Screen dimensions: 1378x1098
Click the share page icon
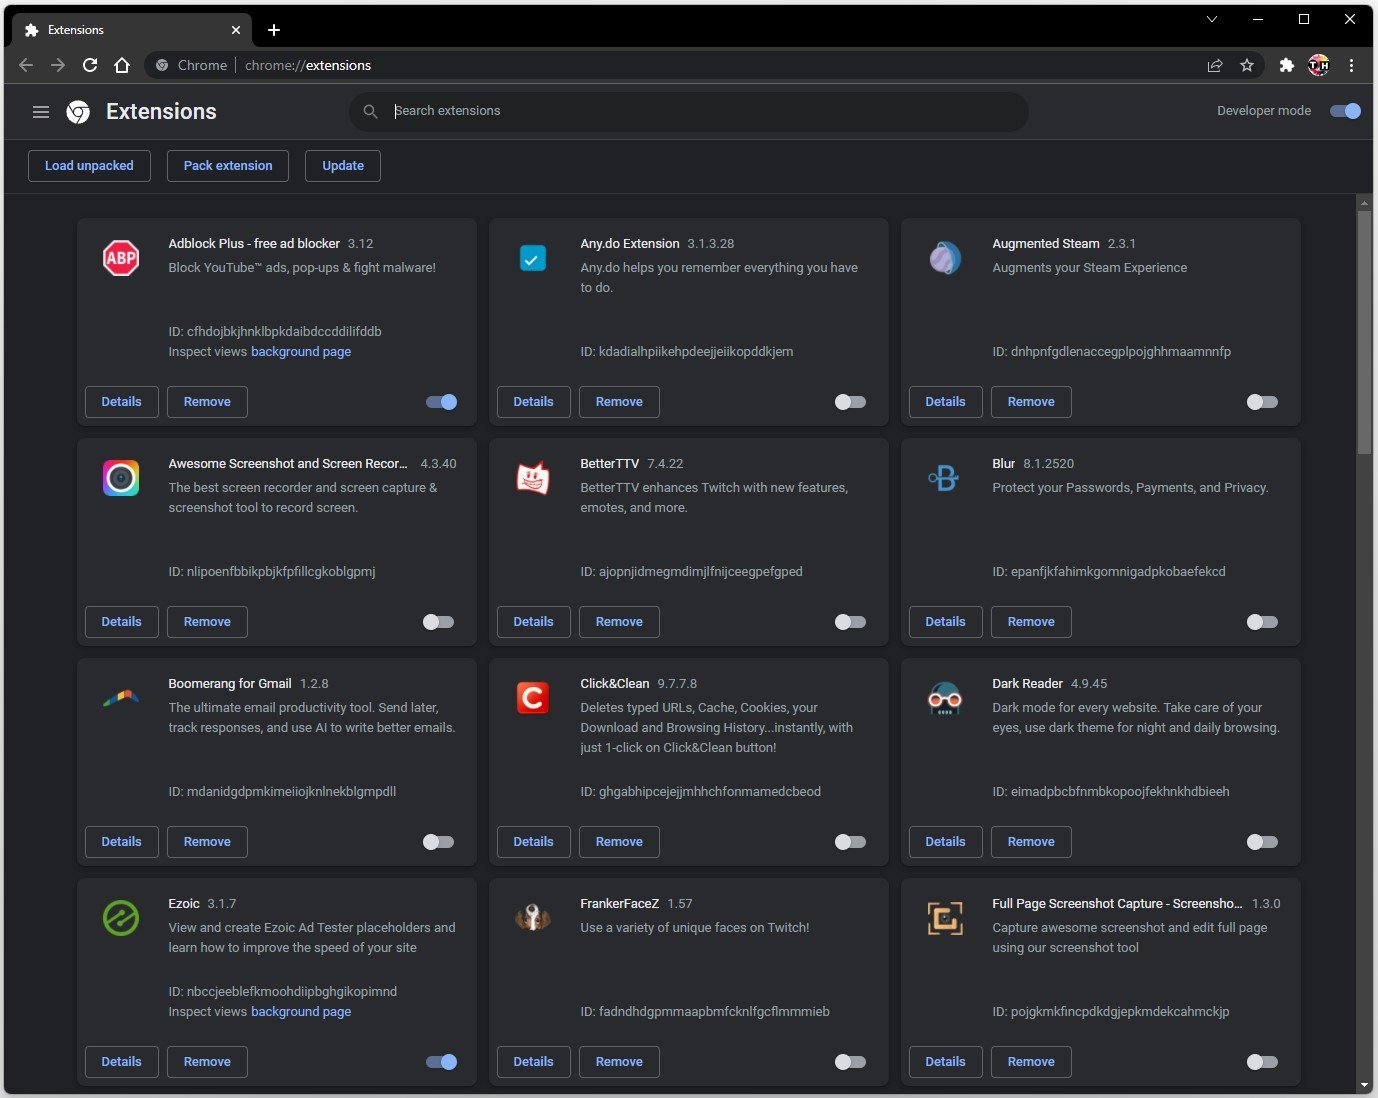coord(1215,65)
